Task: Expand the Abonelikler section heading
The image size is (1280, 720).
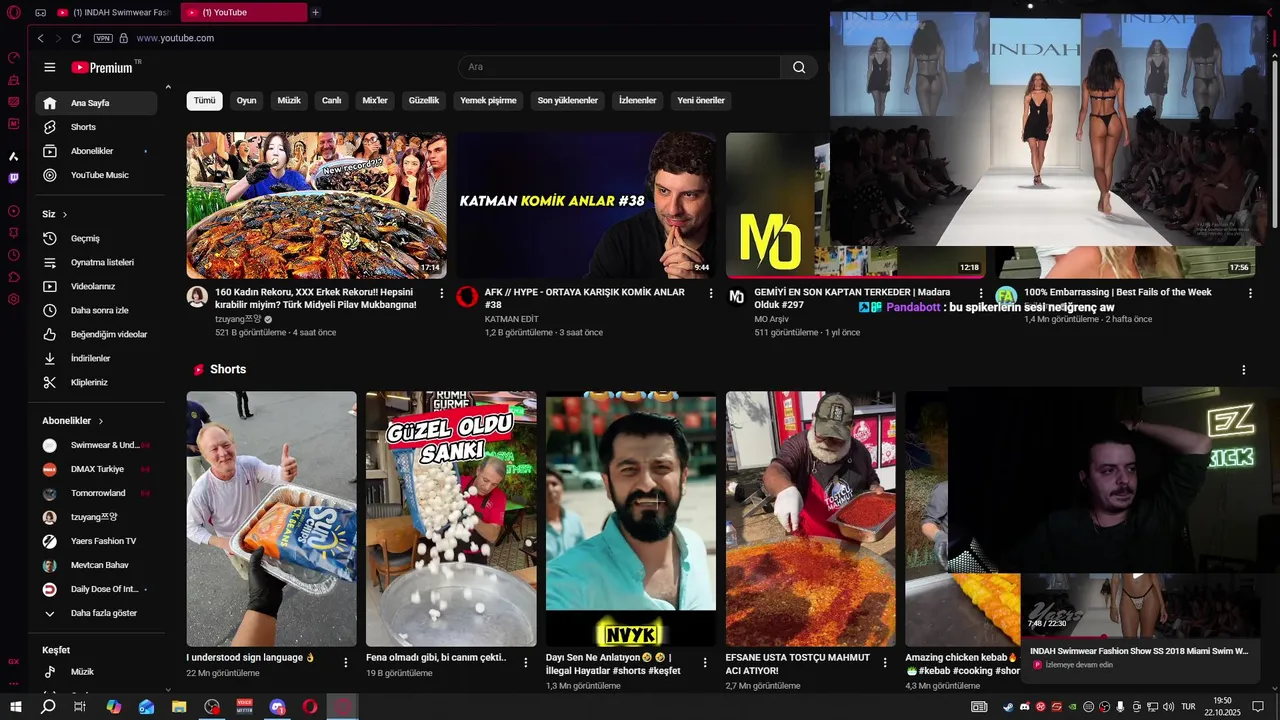Action: (73, 421)
